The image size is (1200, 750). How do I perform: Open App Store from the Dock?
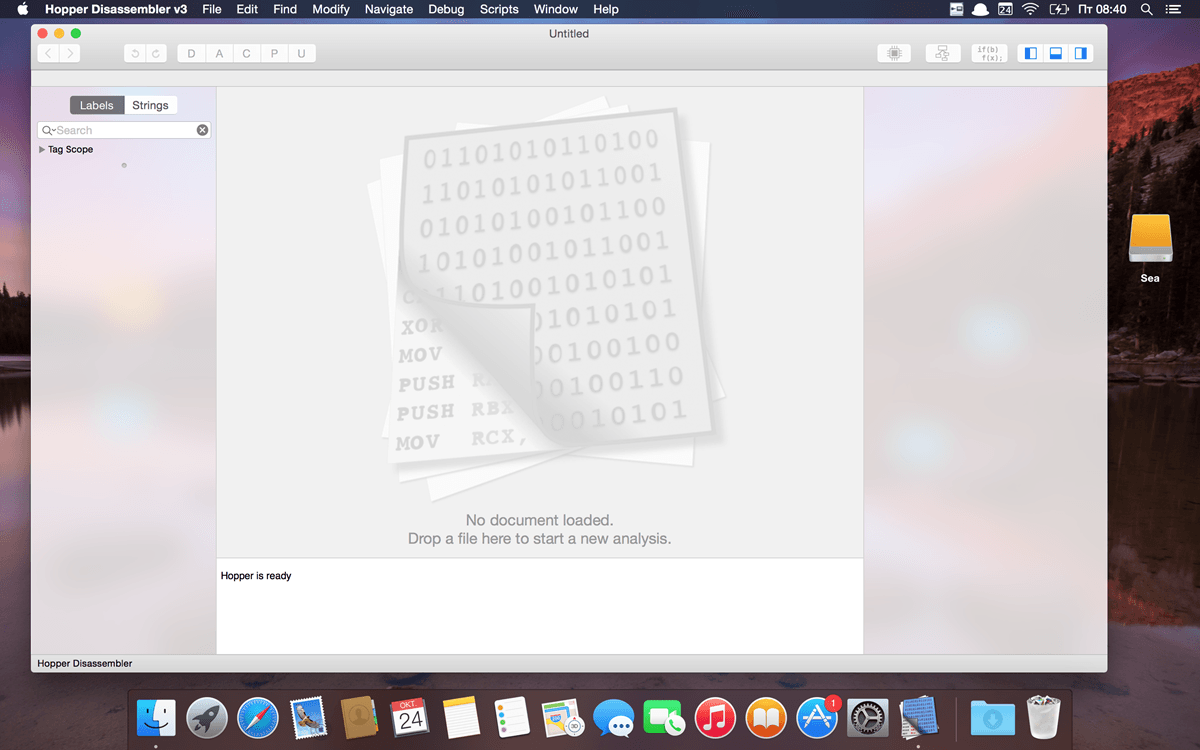pyautogui.click(x=817, y=717)
